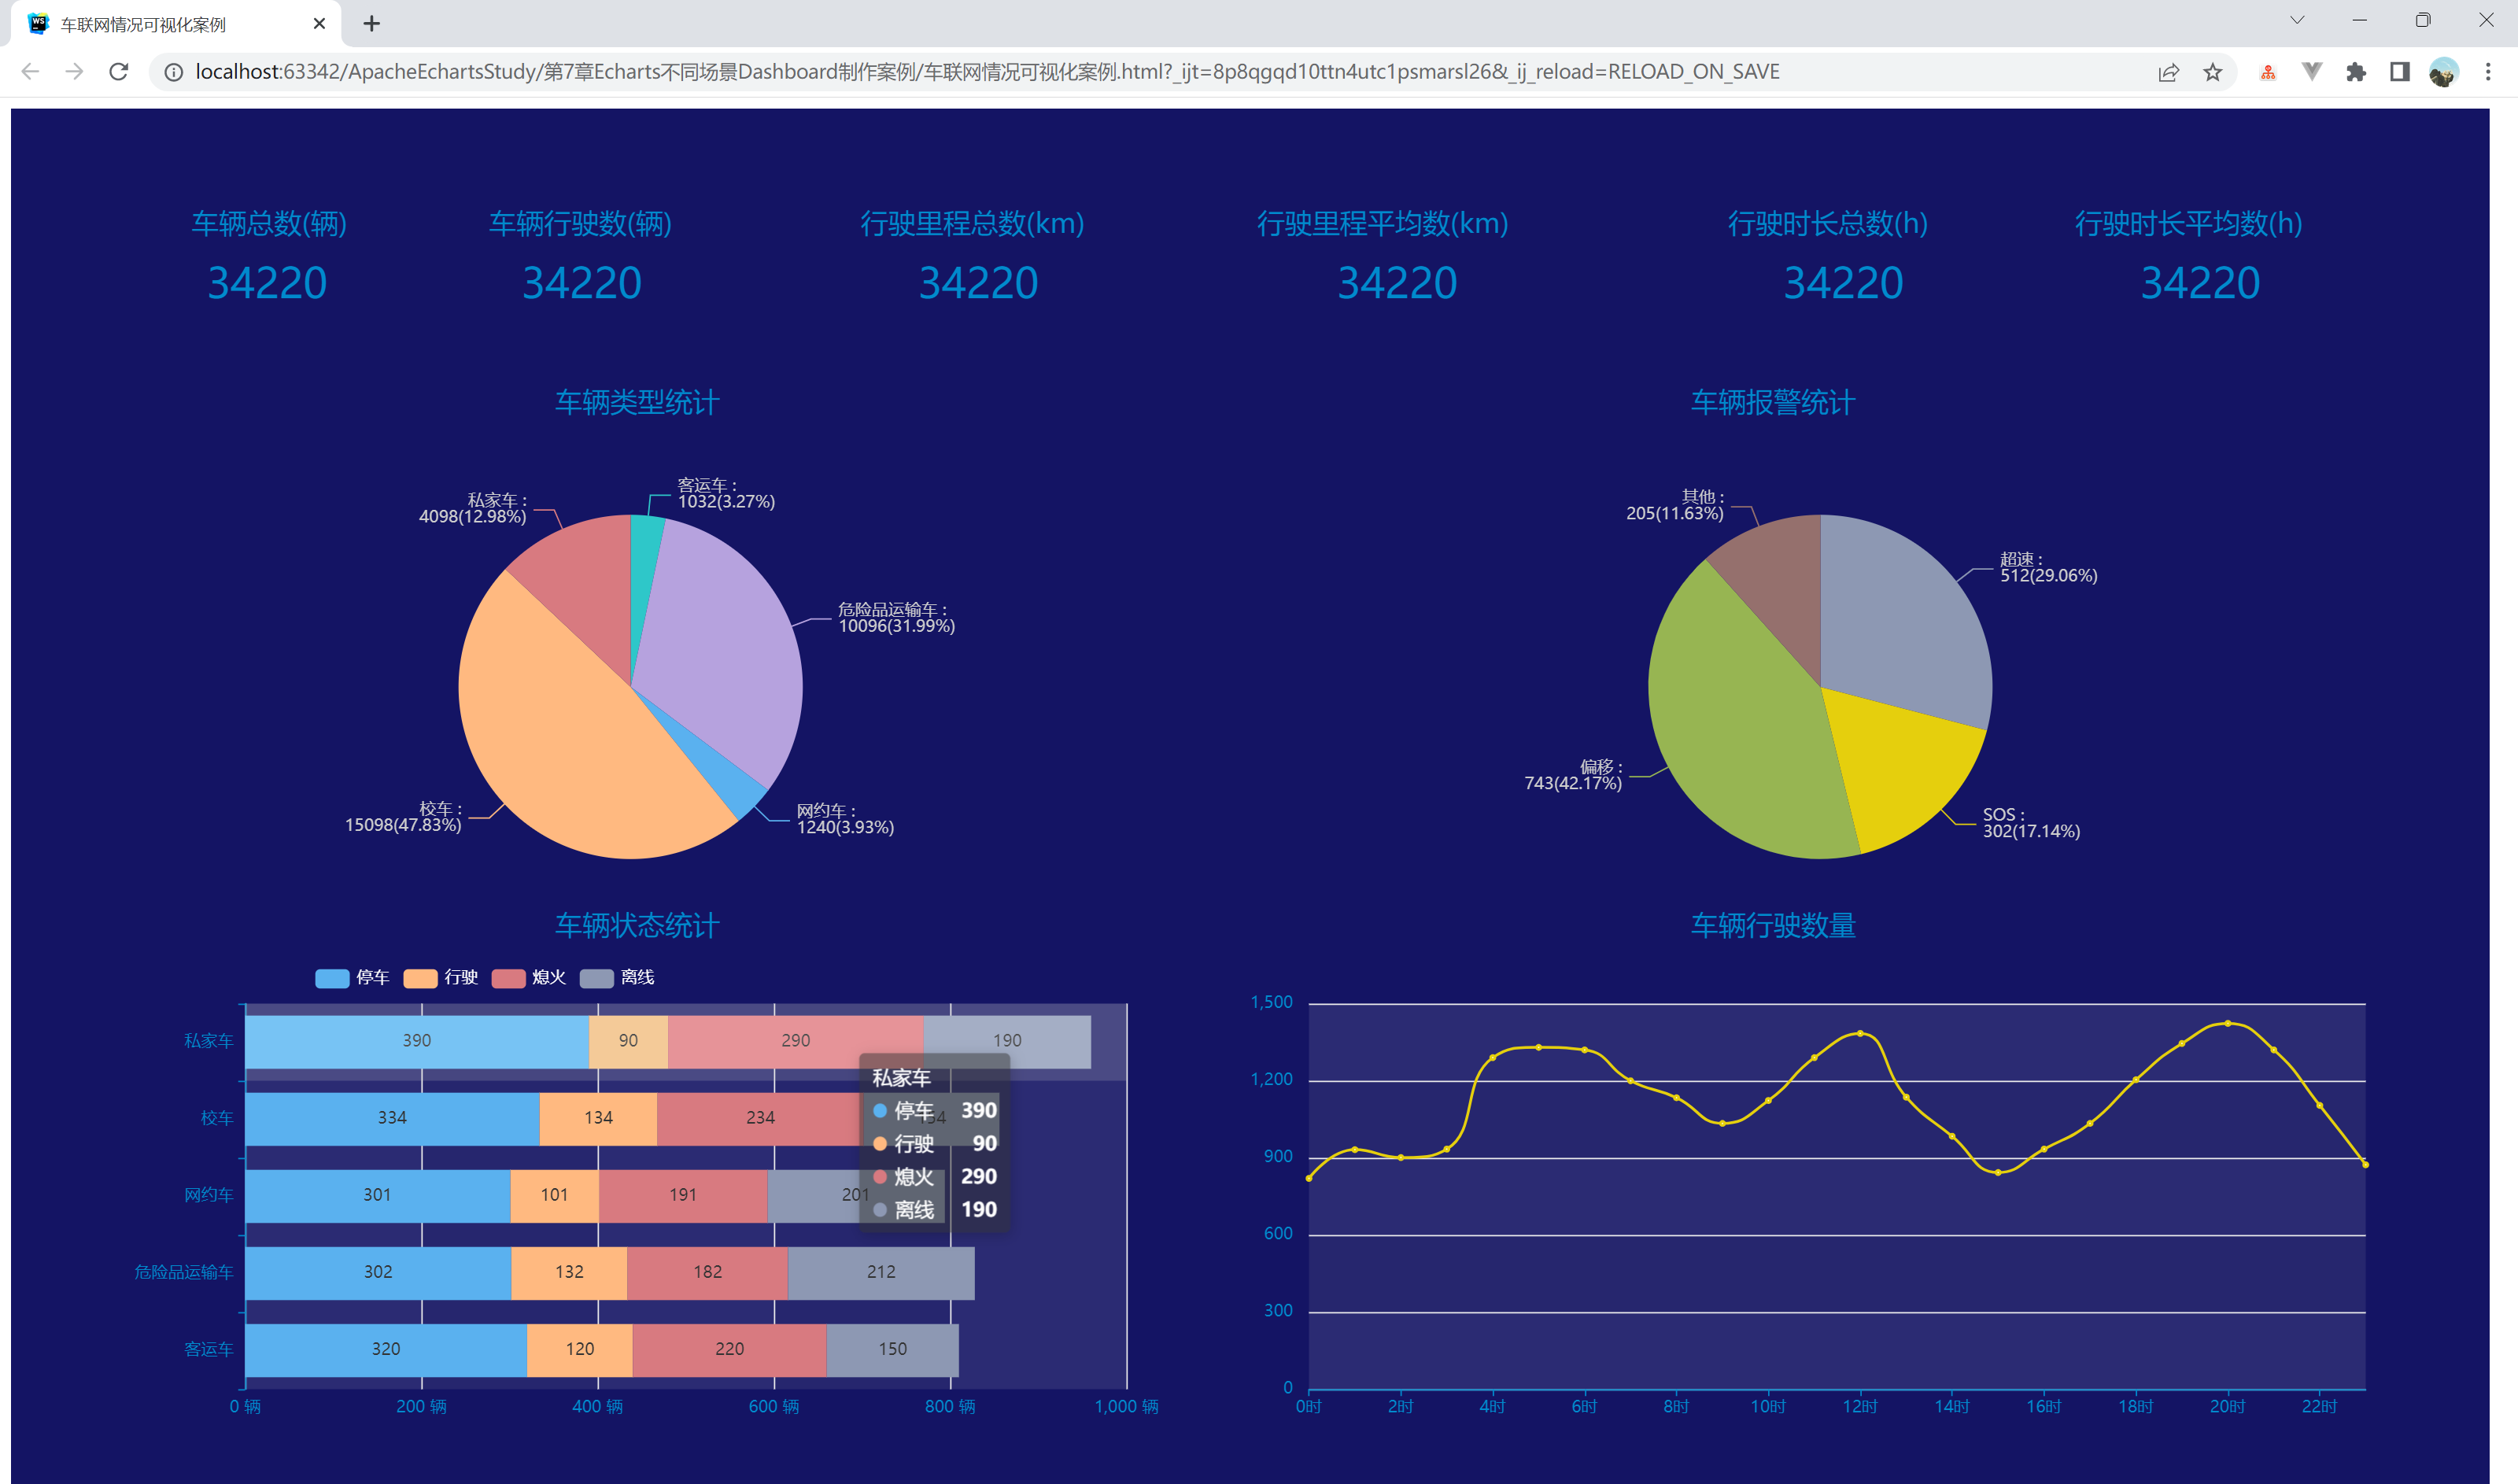Open the Chrome three-dot menu
The height and width of the screenshot is (1484, 2518).
(x=2487, y=72)
